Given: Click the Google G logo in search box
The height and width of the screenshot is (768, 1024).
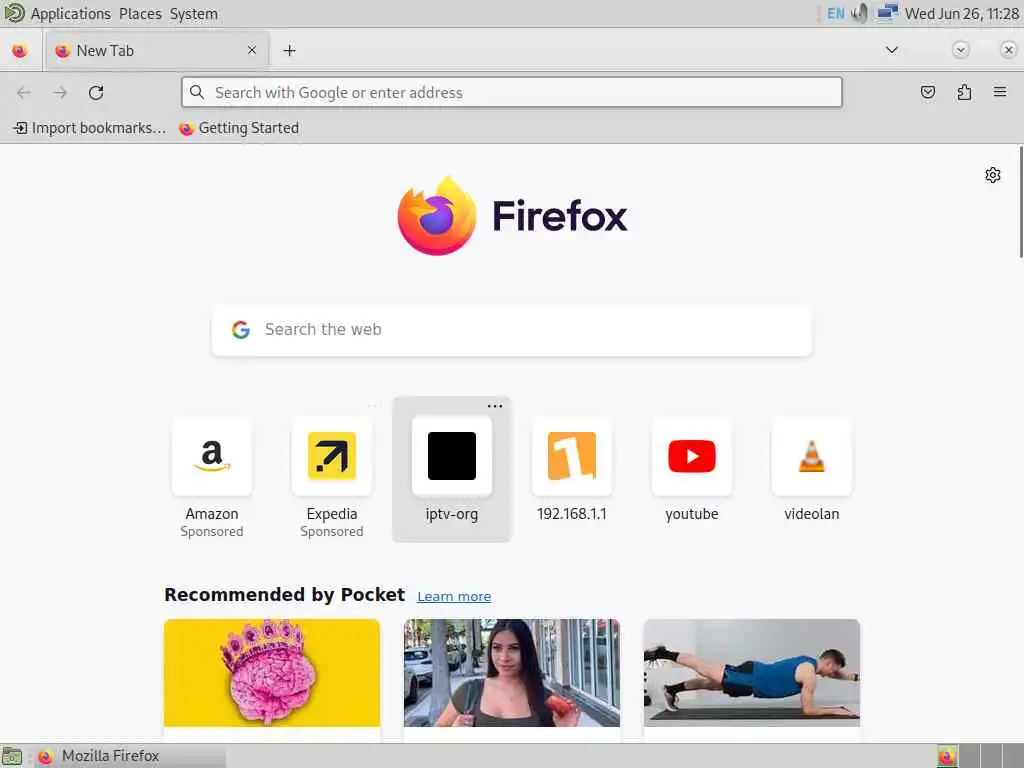Looking at the screenshot, I should (x=241, y=330).
